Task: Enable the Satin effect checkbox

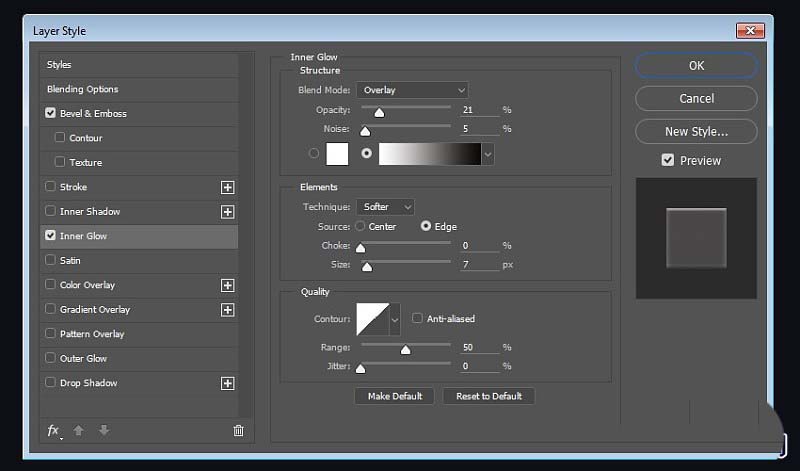Action: [x=50, y=260]
